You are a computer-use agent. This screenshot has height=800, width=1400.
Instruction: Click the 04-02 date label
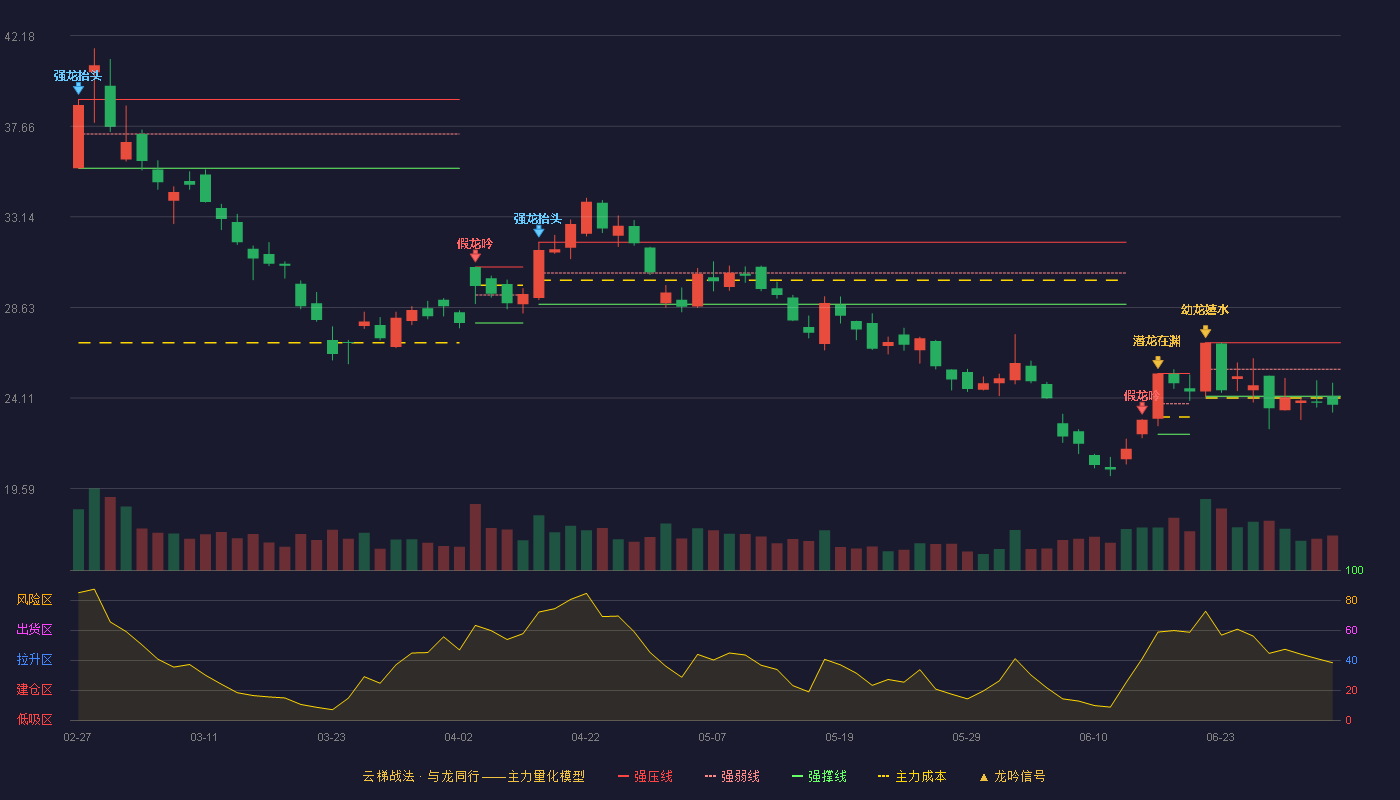click(x=458, y=737)
